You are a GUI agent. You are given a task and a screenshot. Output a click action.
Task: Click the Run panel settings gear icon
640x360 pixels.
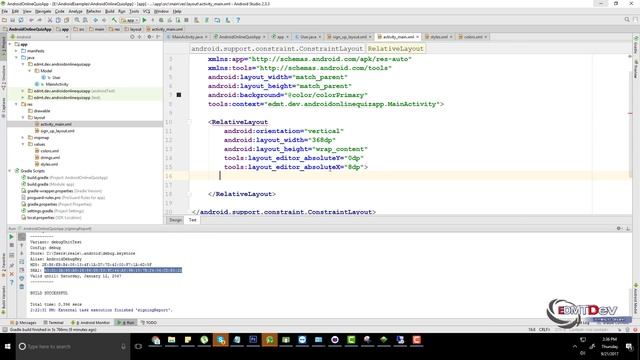[x=619, y=229]
